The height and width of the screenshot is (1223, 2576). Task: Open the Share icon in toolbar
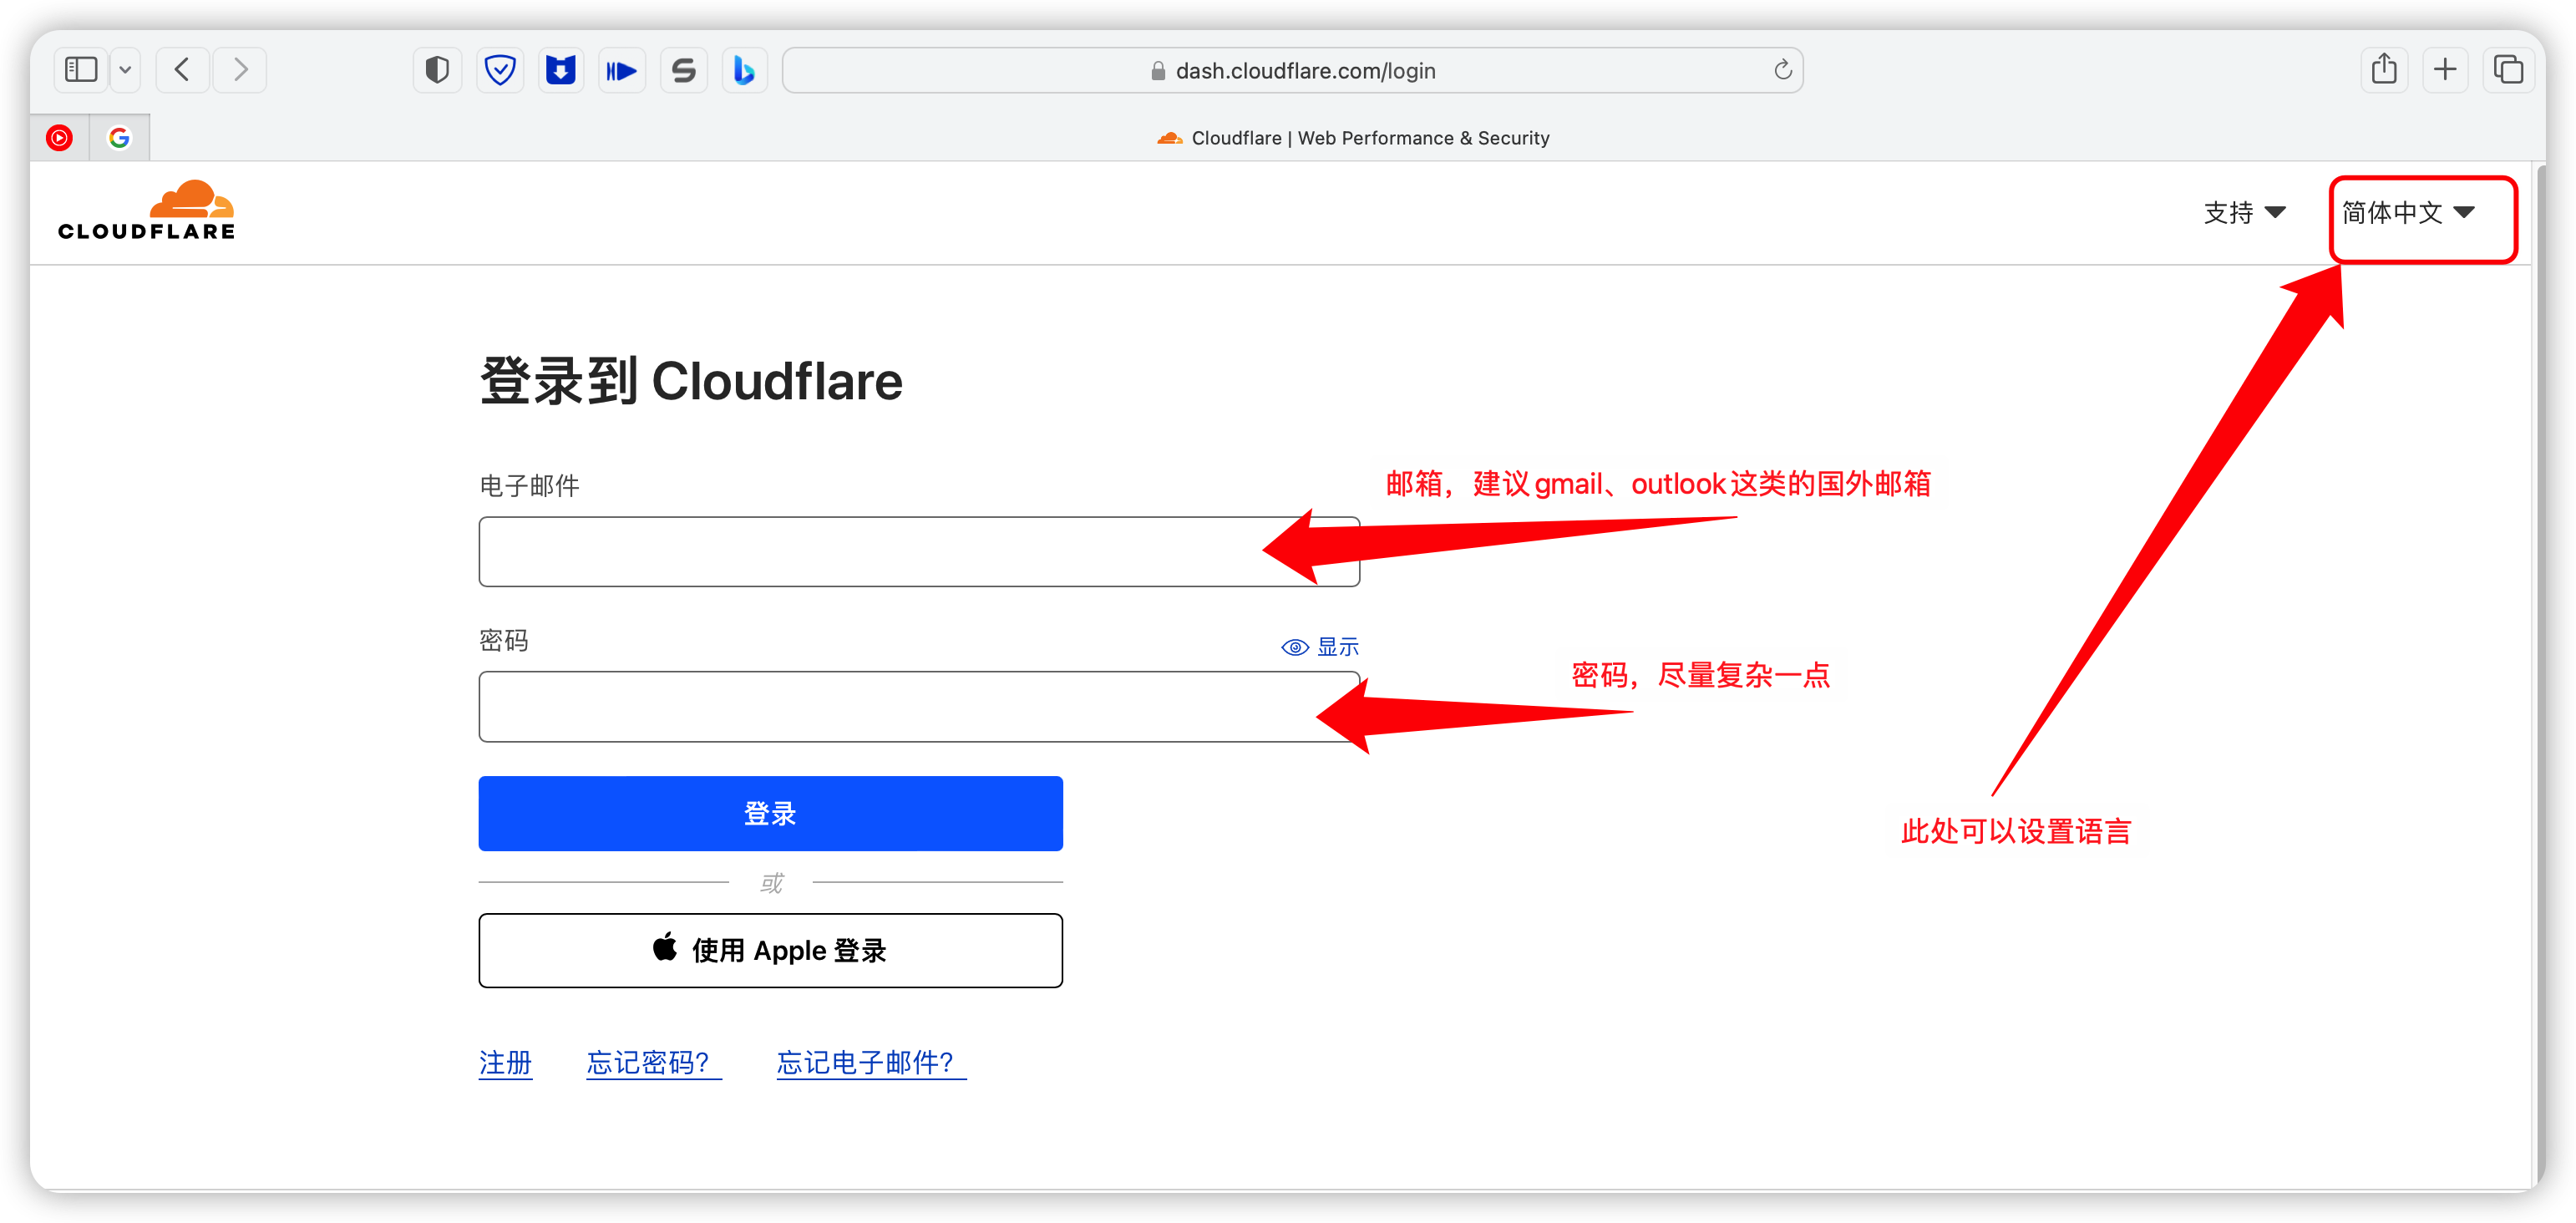[x=2384, y=69]
